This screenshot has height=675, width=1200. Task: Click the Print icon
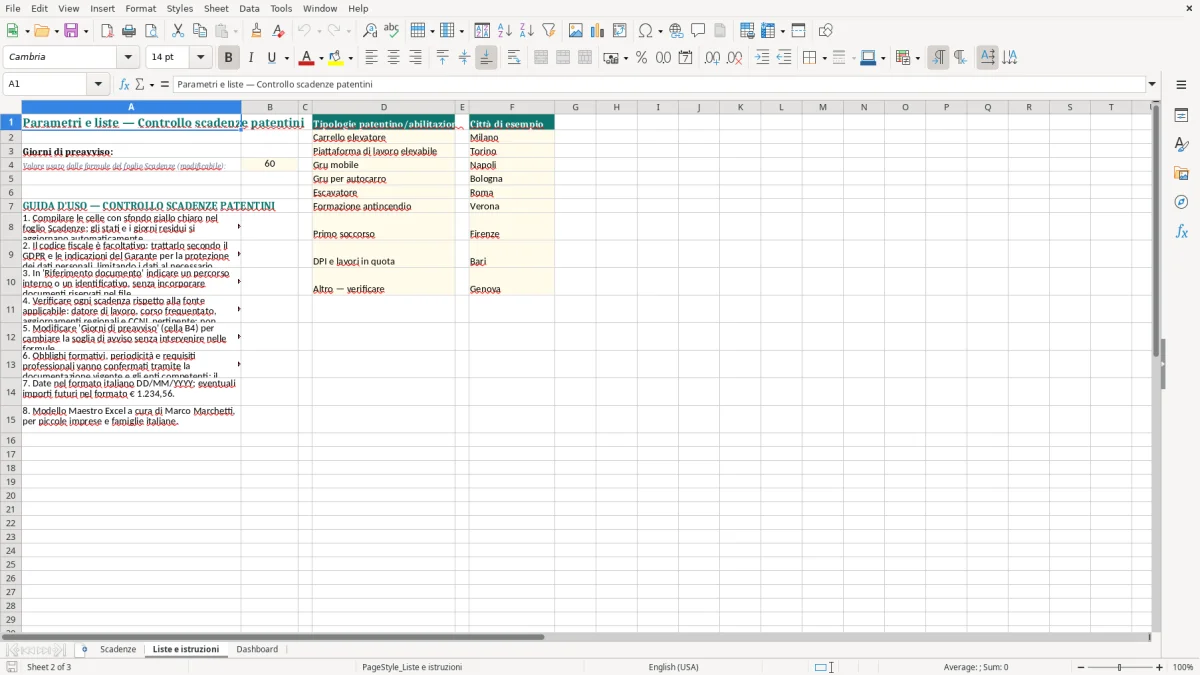[x=129, y=31]
